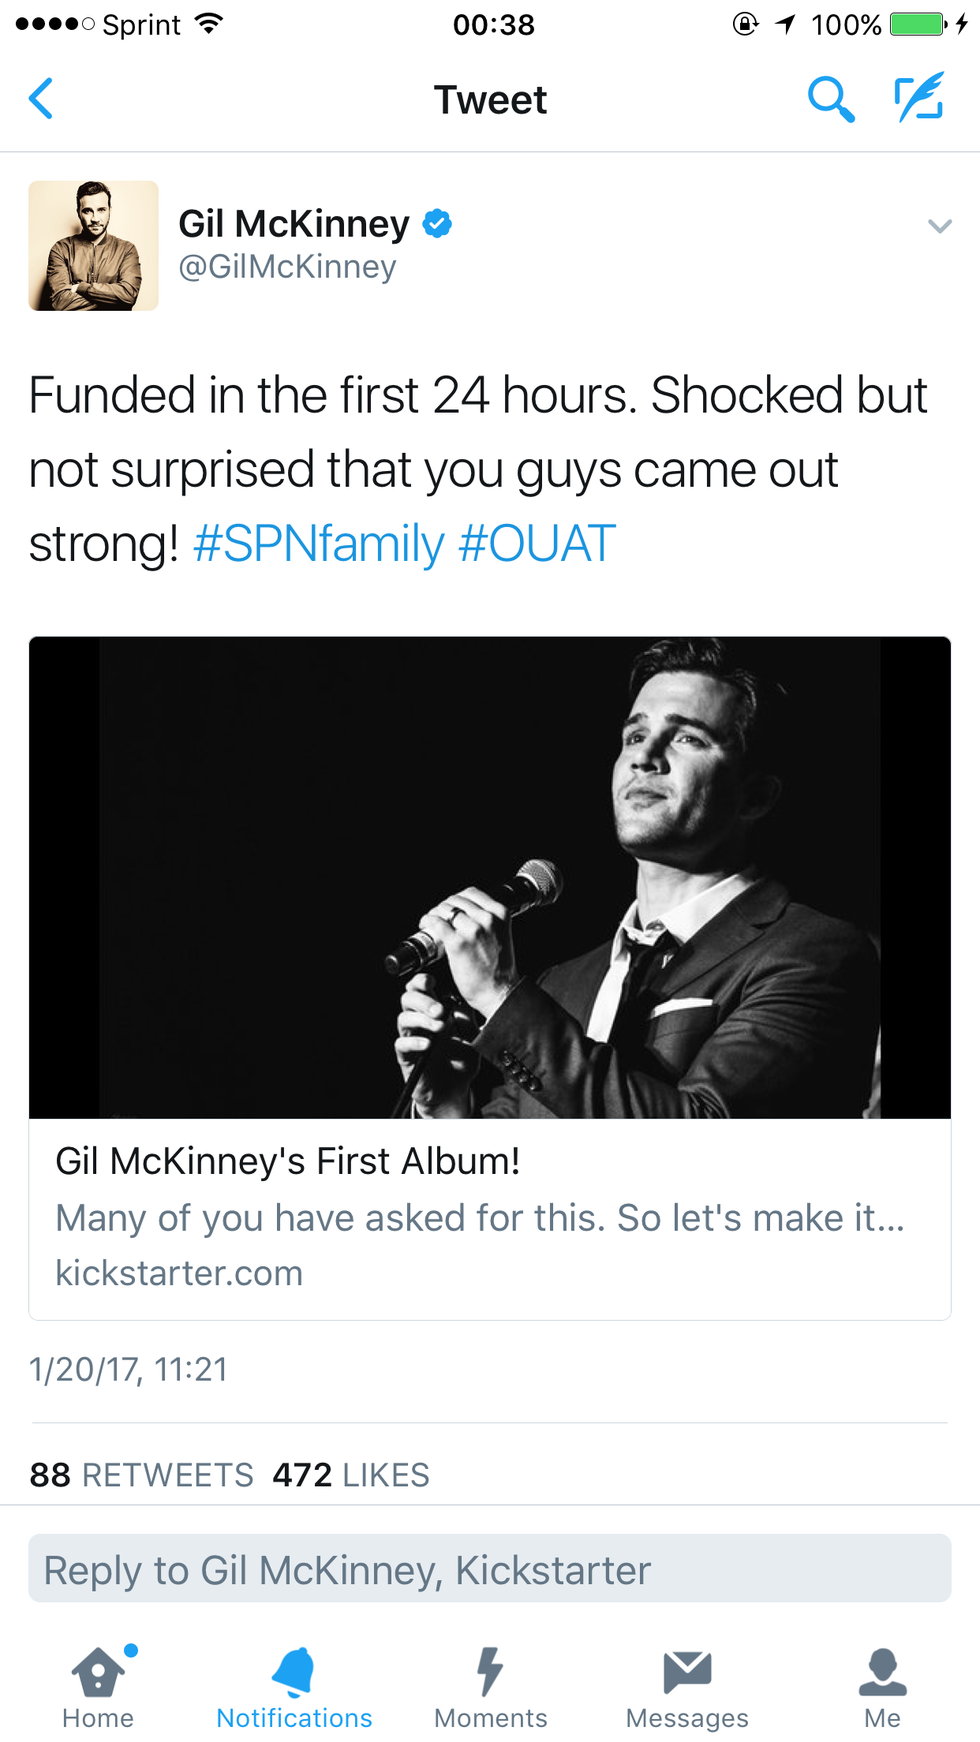This screenshot has width=980, height=1742.
Task: Tap the back arrow icon
Action: [42, 99]
